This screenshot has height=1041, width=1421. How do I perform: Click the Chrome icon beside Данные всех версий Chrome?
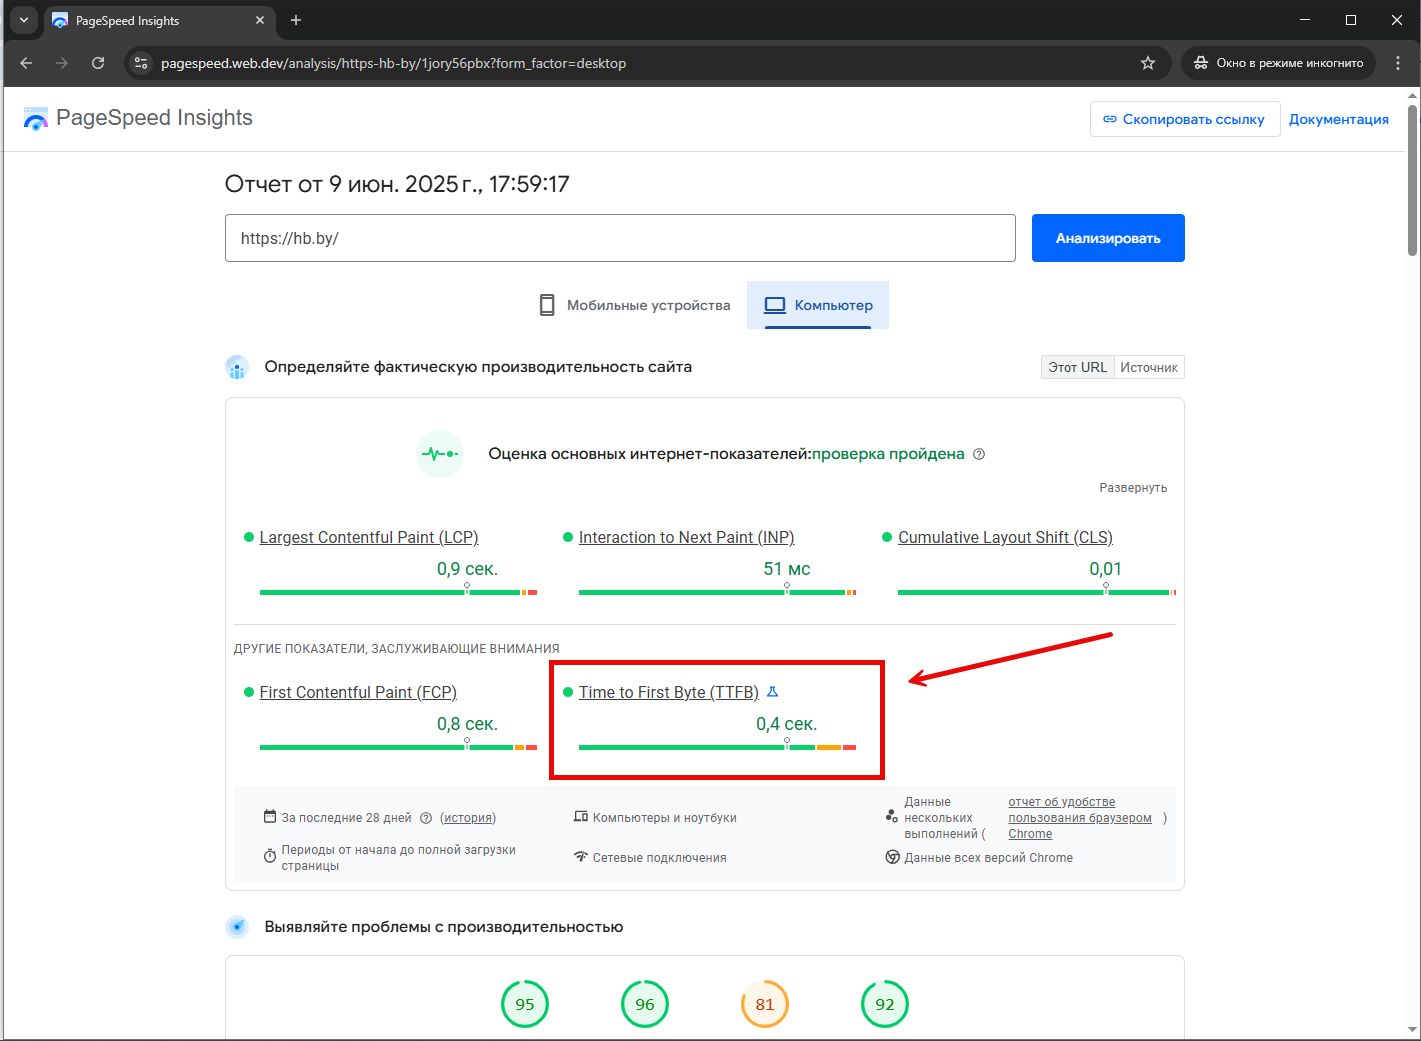tap(893, 857)
